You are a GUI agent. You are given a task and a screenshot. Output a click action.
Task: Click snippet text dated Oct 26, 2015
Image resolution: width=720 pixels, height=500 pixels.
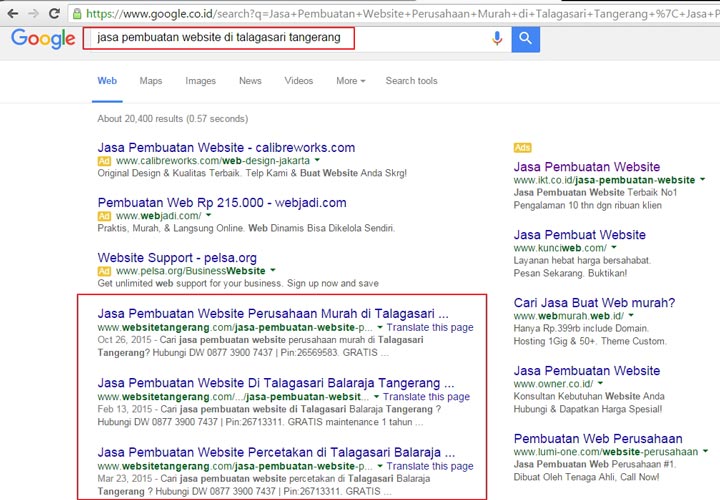(260, 347)
